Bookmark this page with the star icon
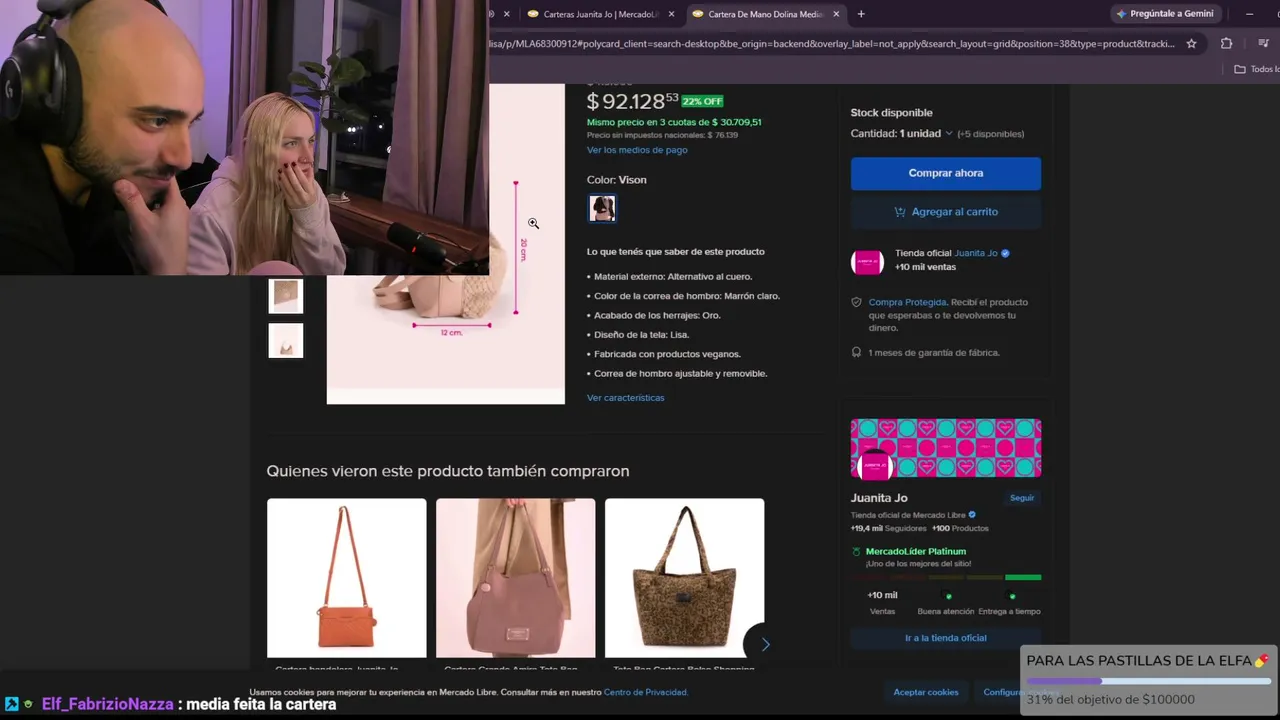The image size is (1280, 720). 1191,44
